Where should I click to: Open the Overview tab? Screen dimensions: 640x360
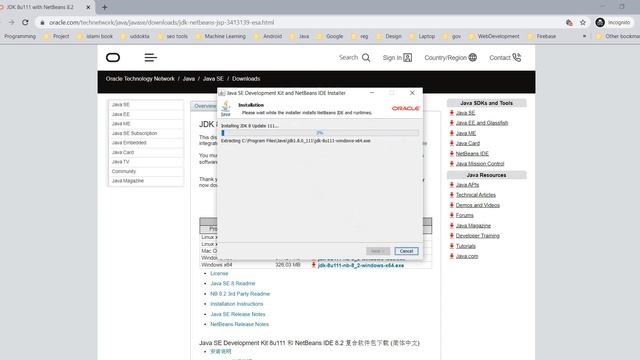pyautogui.click(x=204, y=106)
